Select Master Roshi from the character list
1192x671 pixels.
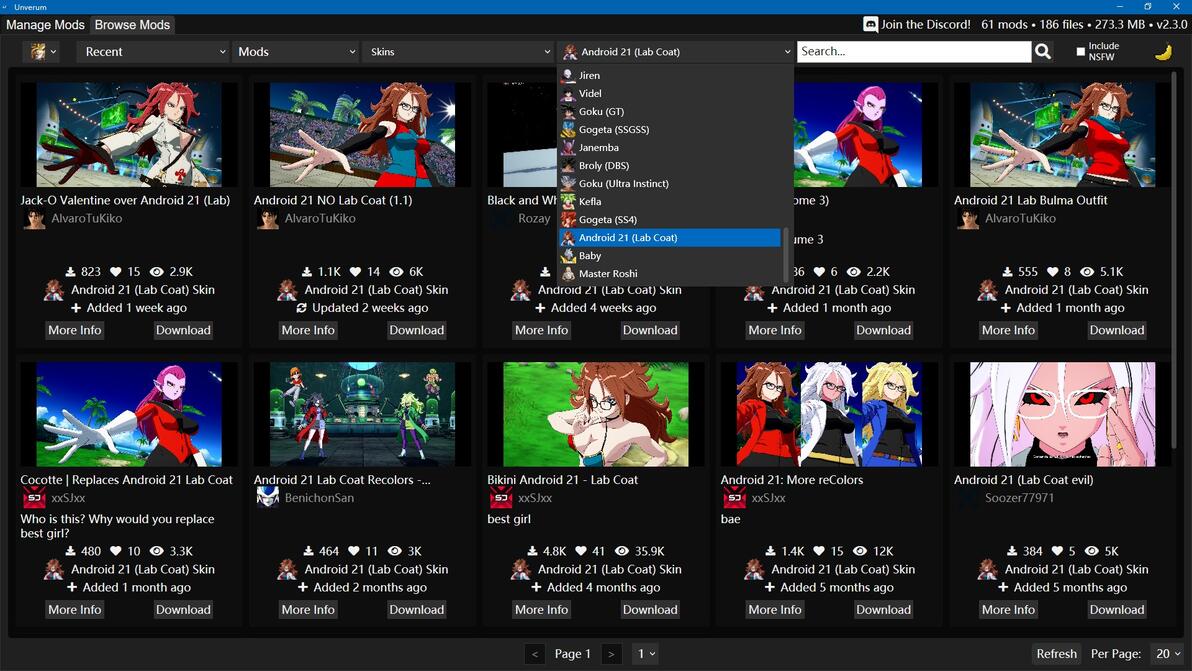(670, 274)
